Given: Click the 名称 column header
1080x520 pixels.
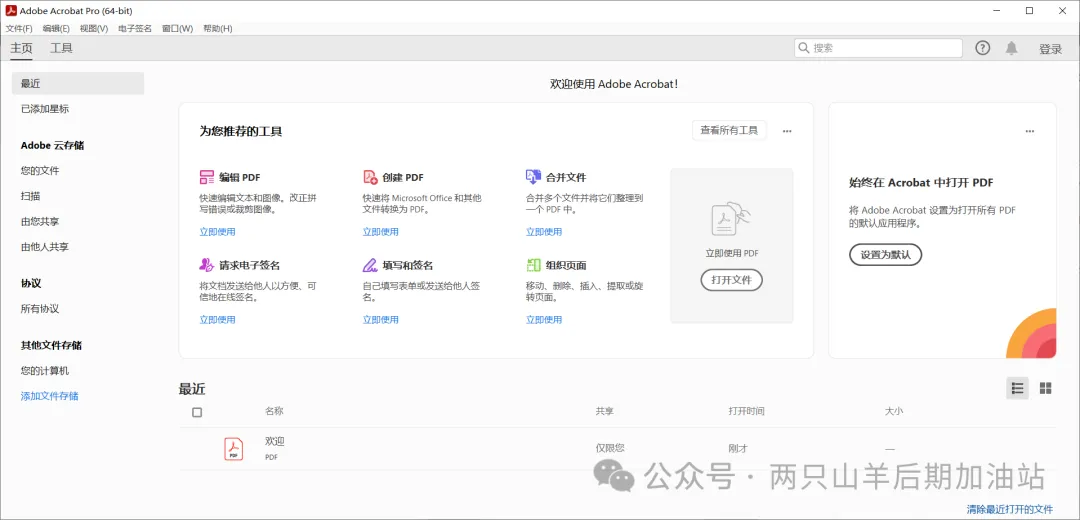Looking at the screenshot, I should point(274,411).
